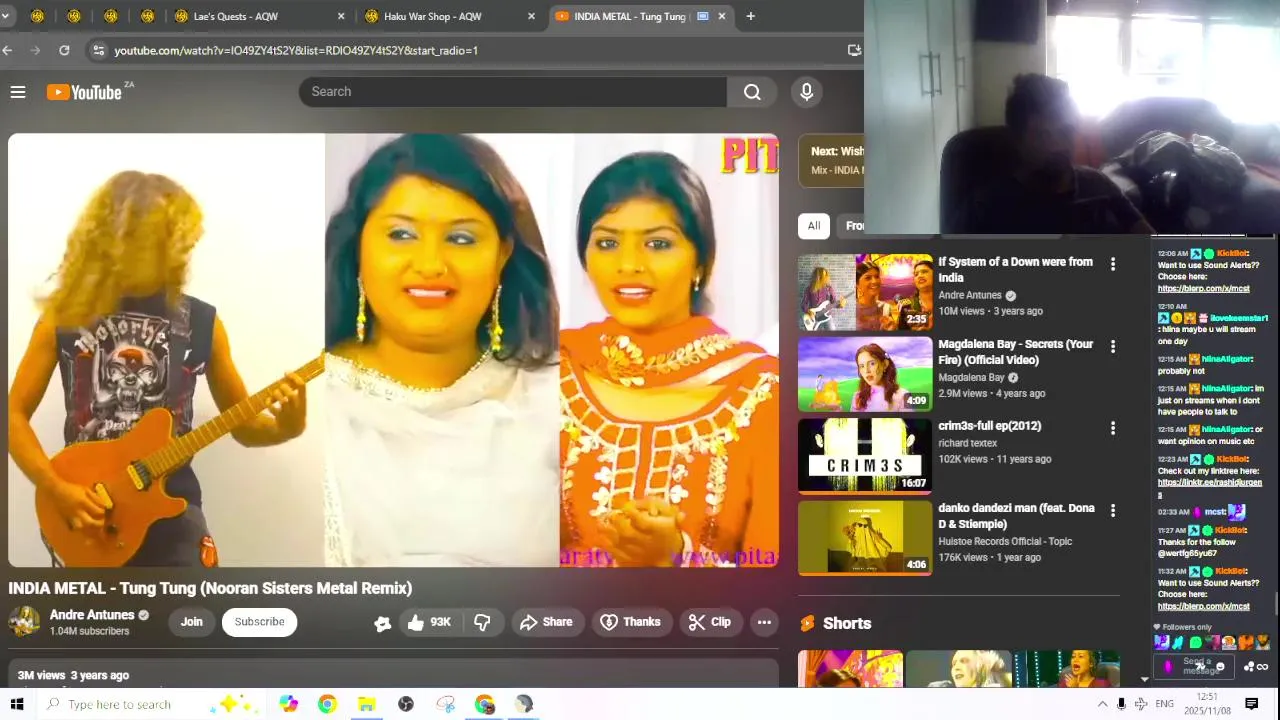Open the Huistoe Records Official - Topic channel

[x=1005, y=542]
